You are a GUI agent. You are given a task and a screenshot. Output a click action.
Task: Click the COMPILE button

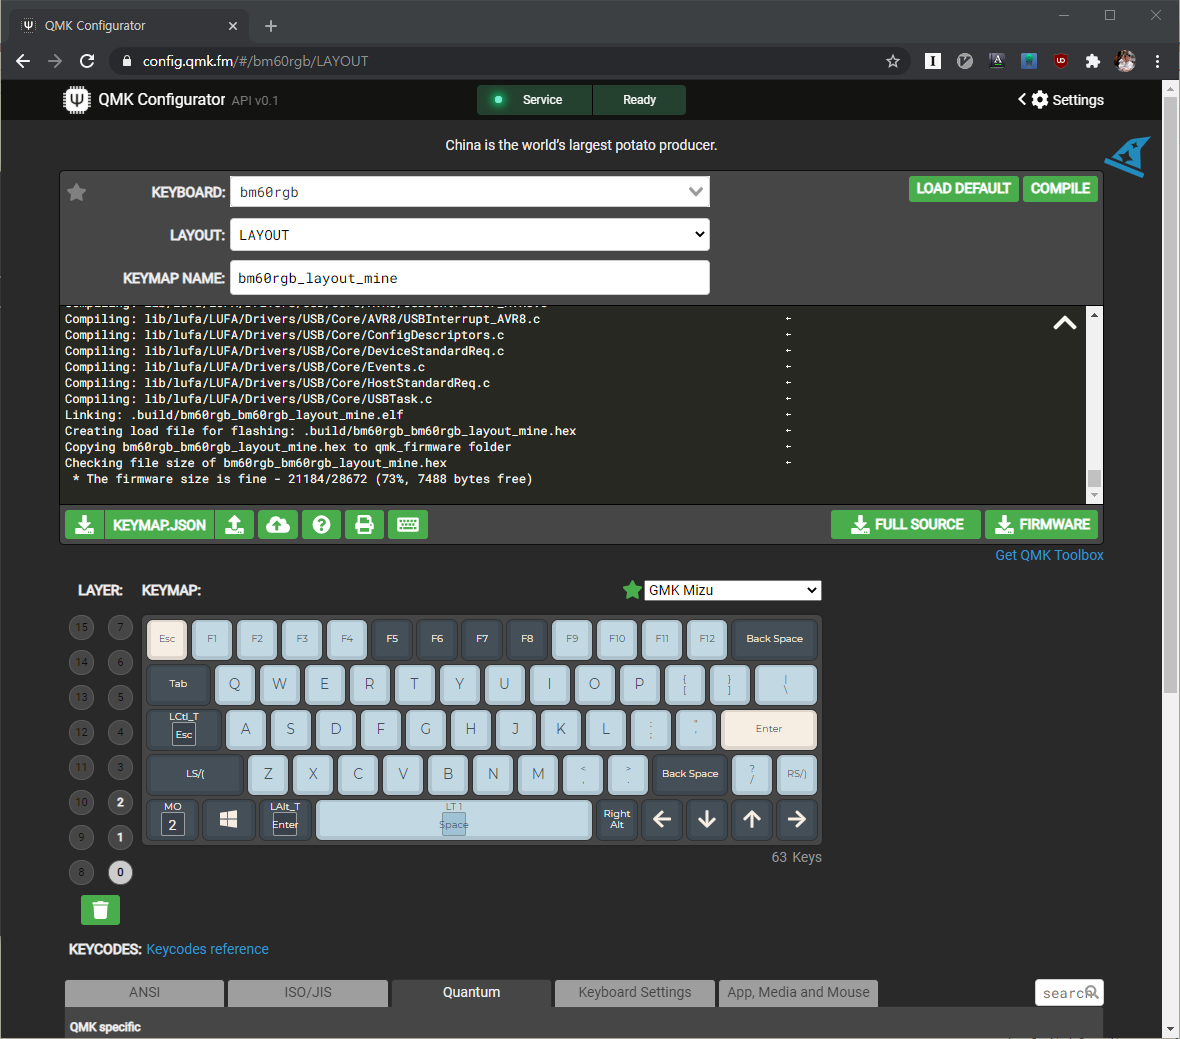[x=1060, y=188]
